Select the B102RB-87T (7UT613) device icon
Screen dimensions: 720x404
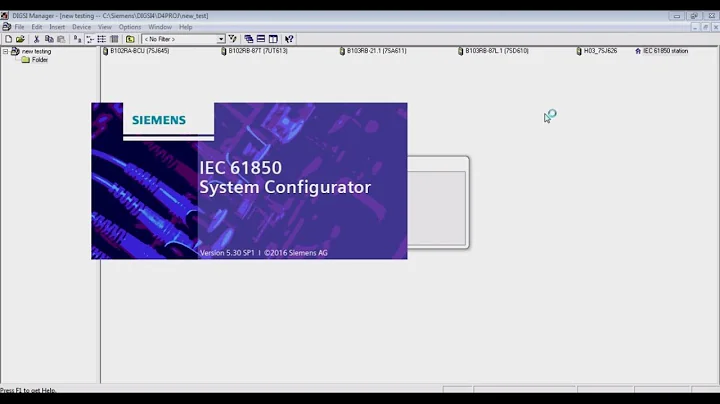[x=224, y=51]
